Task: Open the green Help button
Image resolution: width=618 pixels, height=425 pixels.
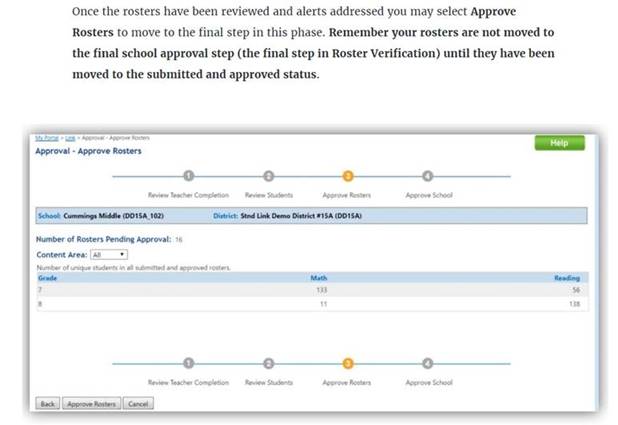Action: pyautogui.click(x=559, y=143)
